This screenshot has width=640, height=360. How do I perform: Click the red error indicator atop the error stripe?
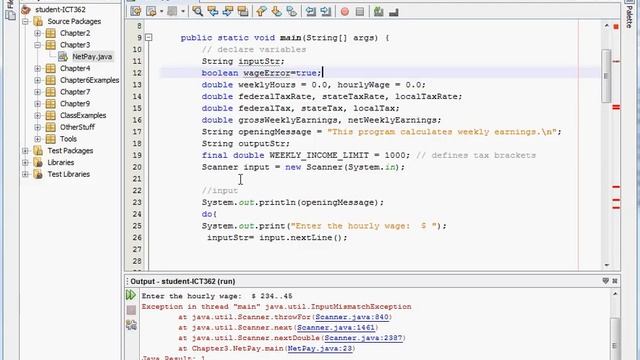tap(616, 27)
